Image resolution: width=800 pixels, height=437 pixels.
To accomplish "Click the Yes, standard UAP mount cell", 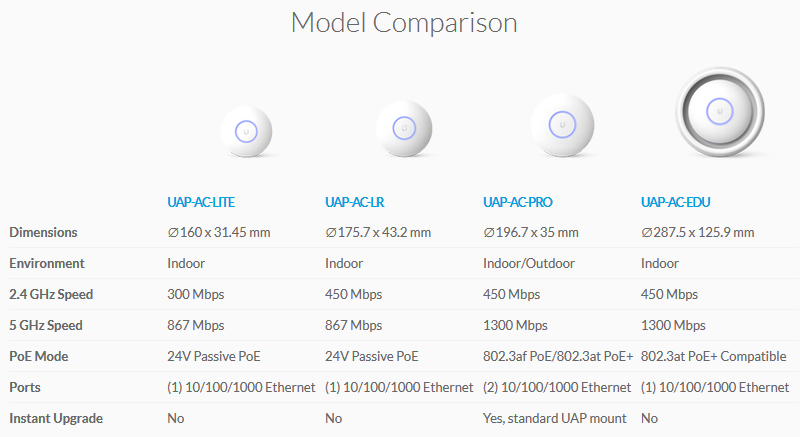I will pyautogui.click(x=555, y=419).
